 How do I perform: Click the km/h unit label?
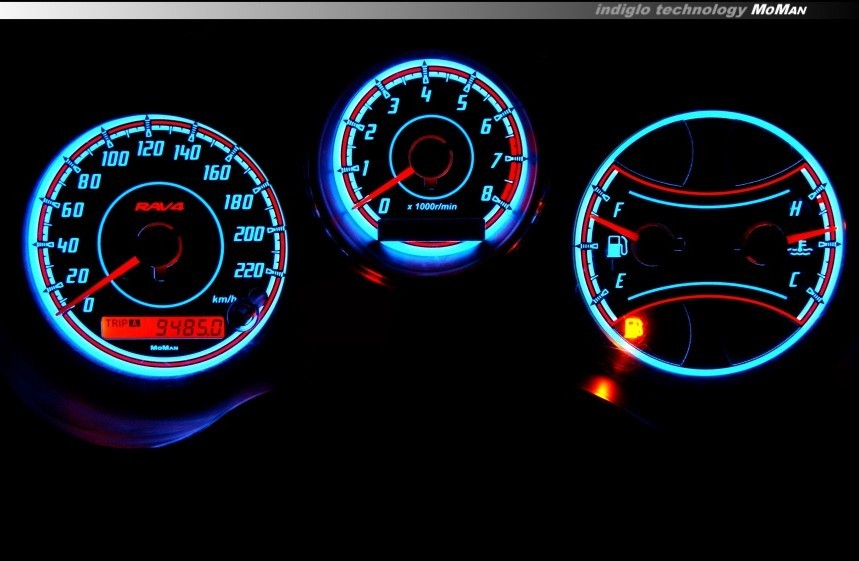click(x=224, y=299)
